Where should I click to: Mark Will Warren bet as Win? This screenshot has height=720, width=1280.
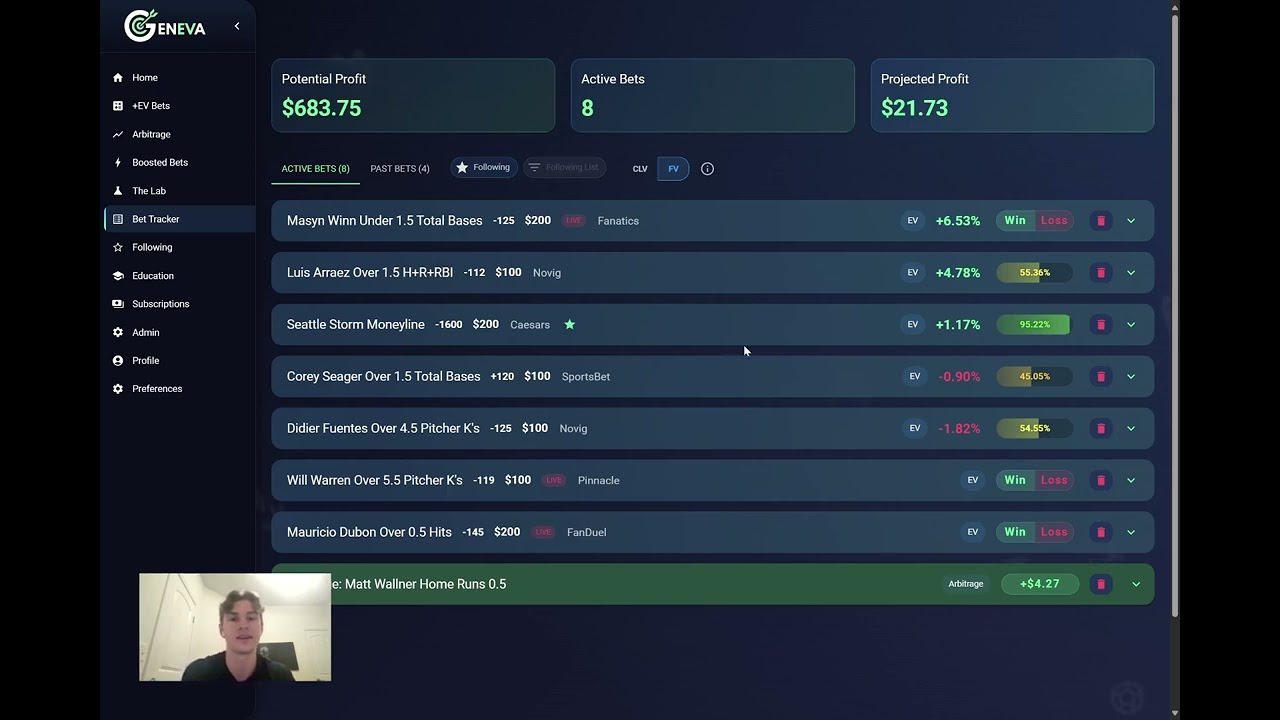[1015, 481]
